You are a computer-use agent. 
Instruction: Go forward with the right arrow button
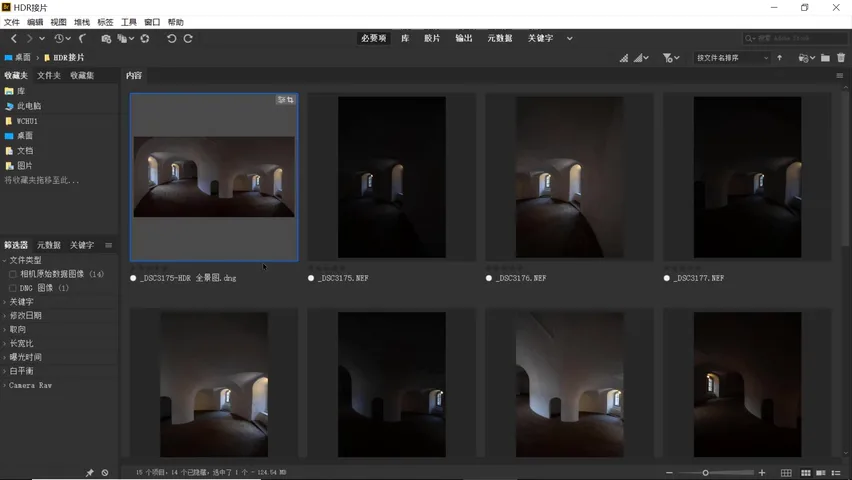pyautogui.click(x=29, y=39)
